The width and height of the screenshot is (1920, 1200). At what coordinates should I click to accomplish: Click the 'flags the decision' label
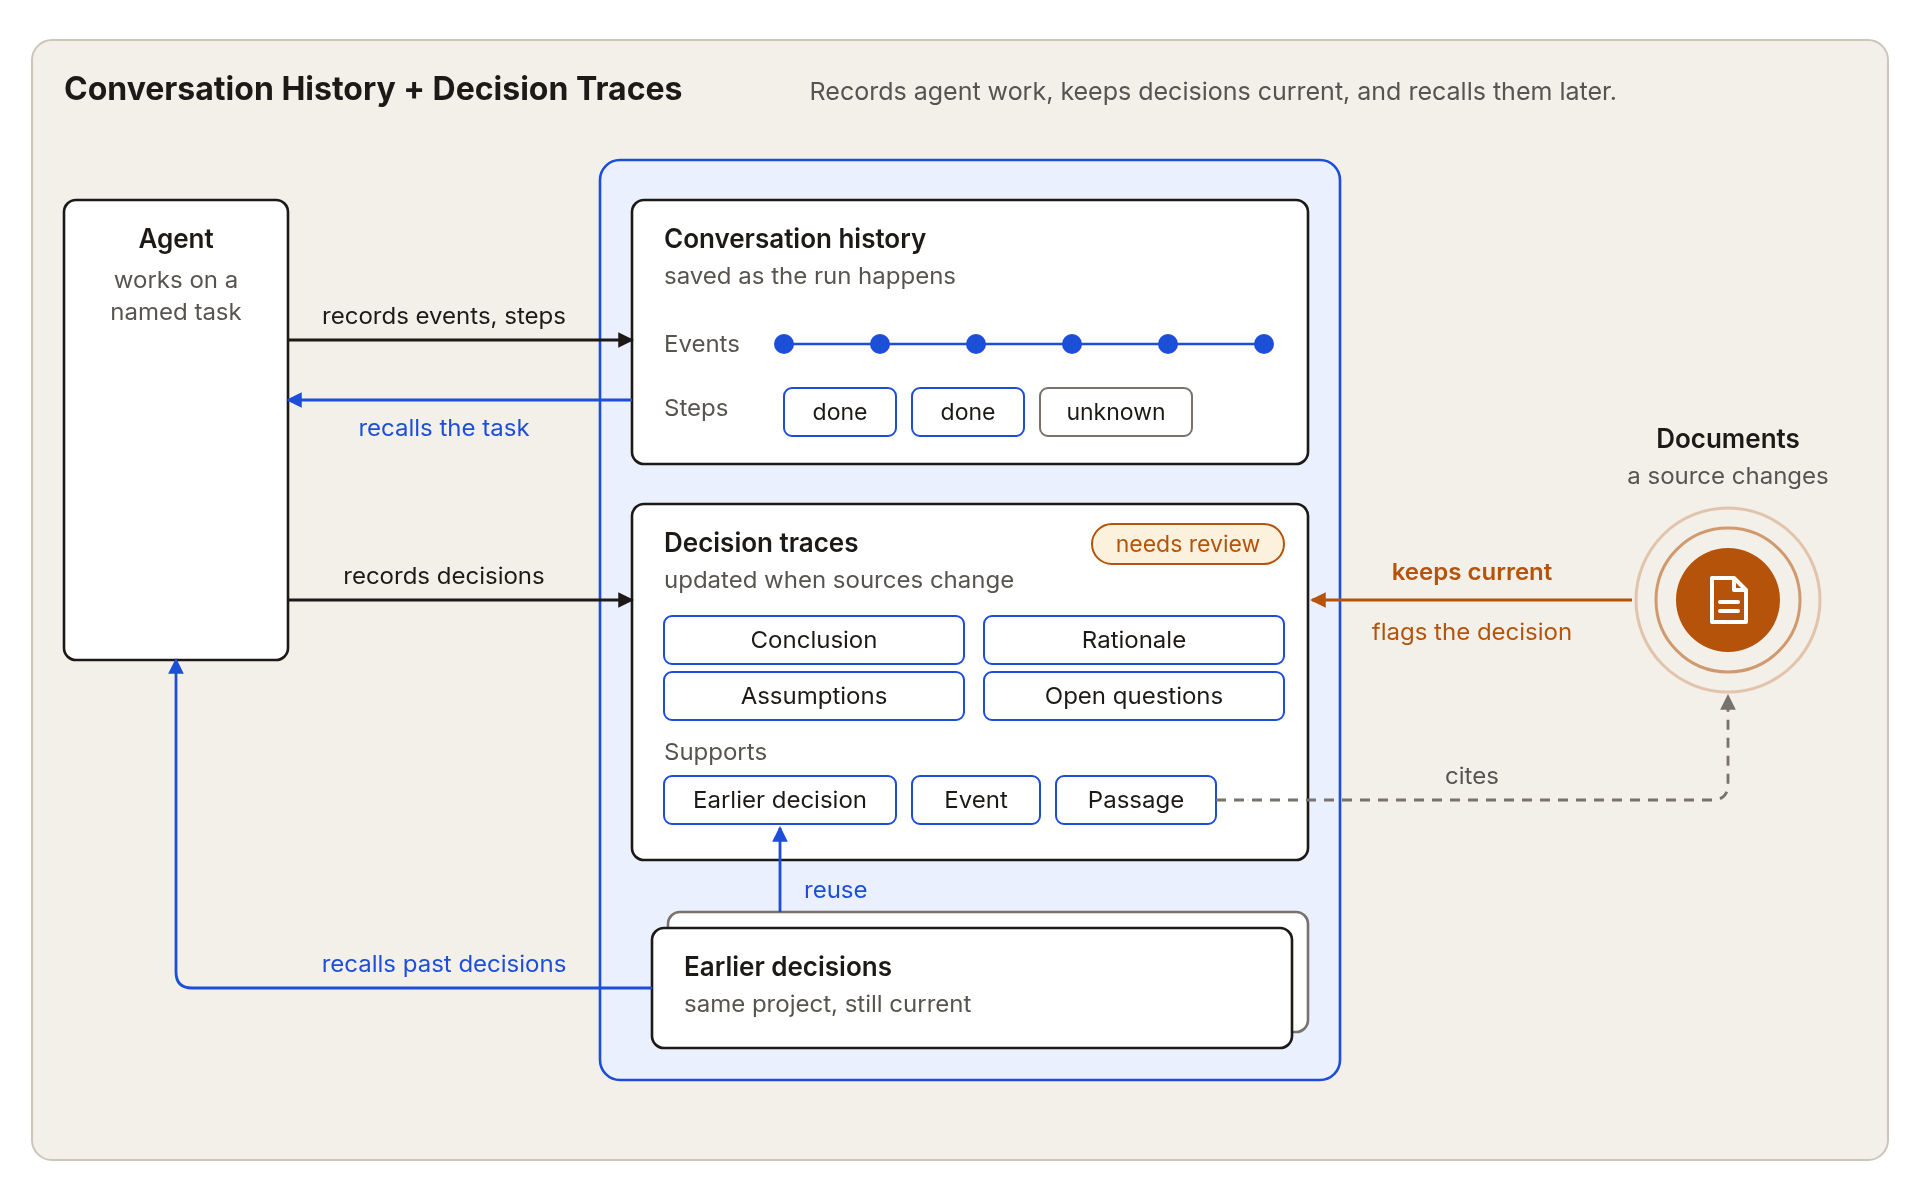coord(1472,632)
